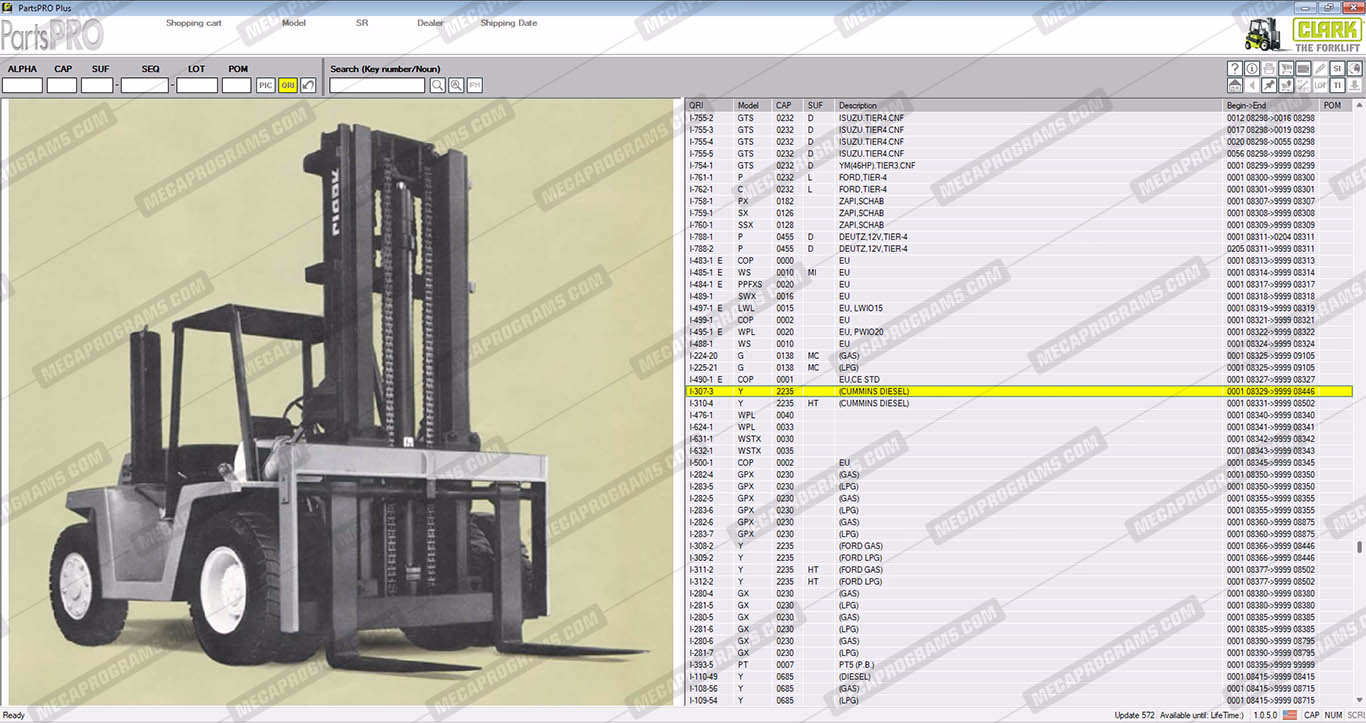1366x723 pixels.
Task: Open the Help question mark icon
Action: (x=1235, y=68)
